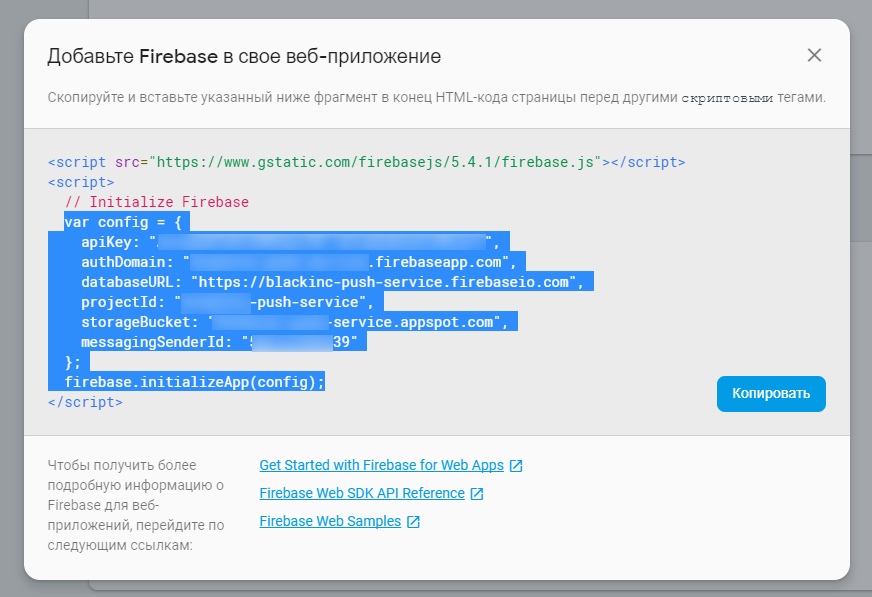Click the '// Initialize Firebase' comment line
872x597 pixels.
(x=157, y=202)
